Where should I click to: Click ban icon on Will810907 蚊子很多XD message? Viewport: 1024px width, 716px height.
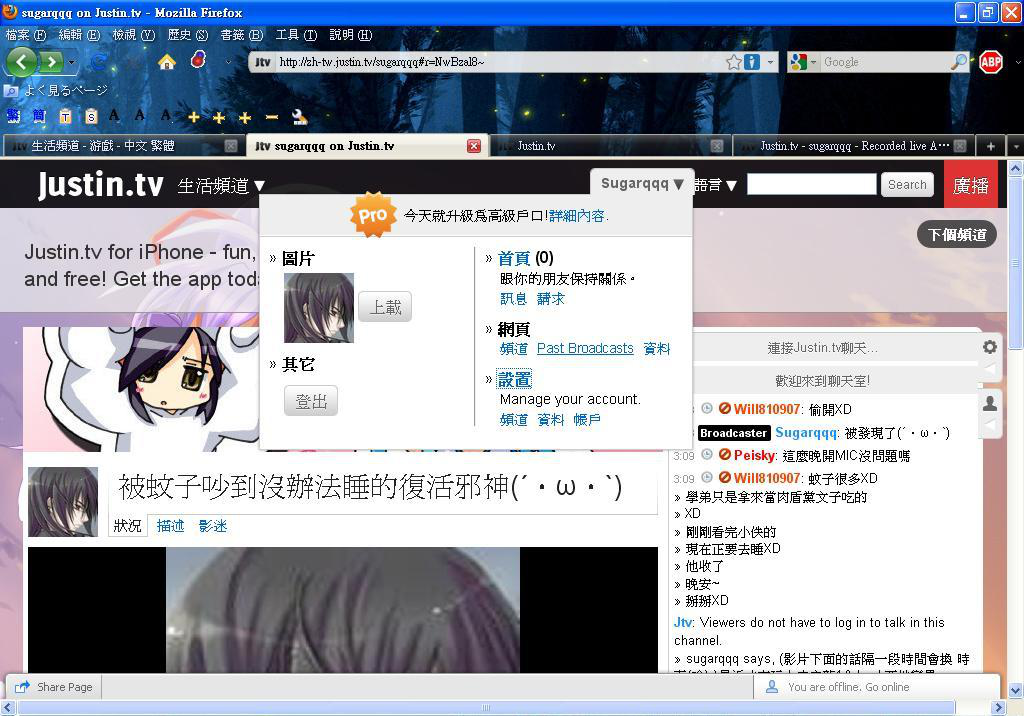coord(724,478)
